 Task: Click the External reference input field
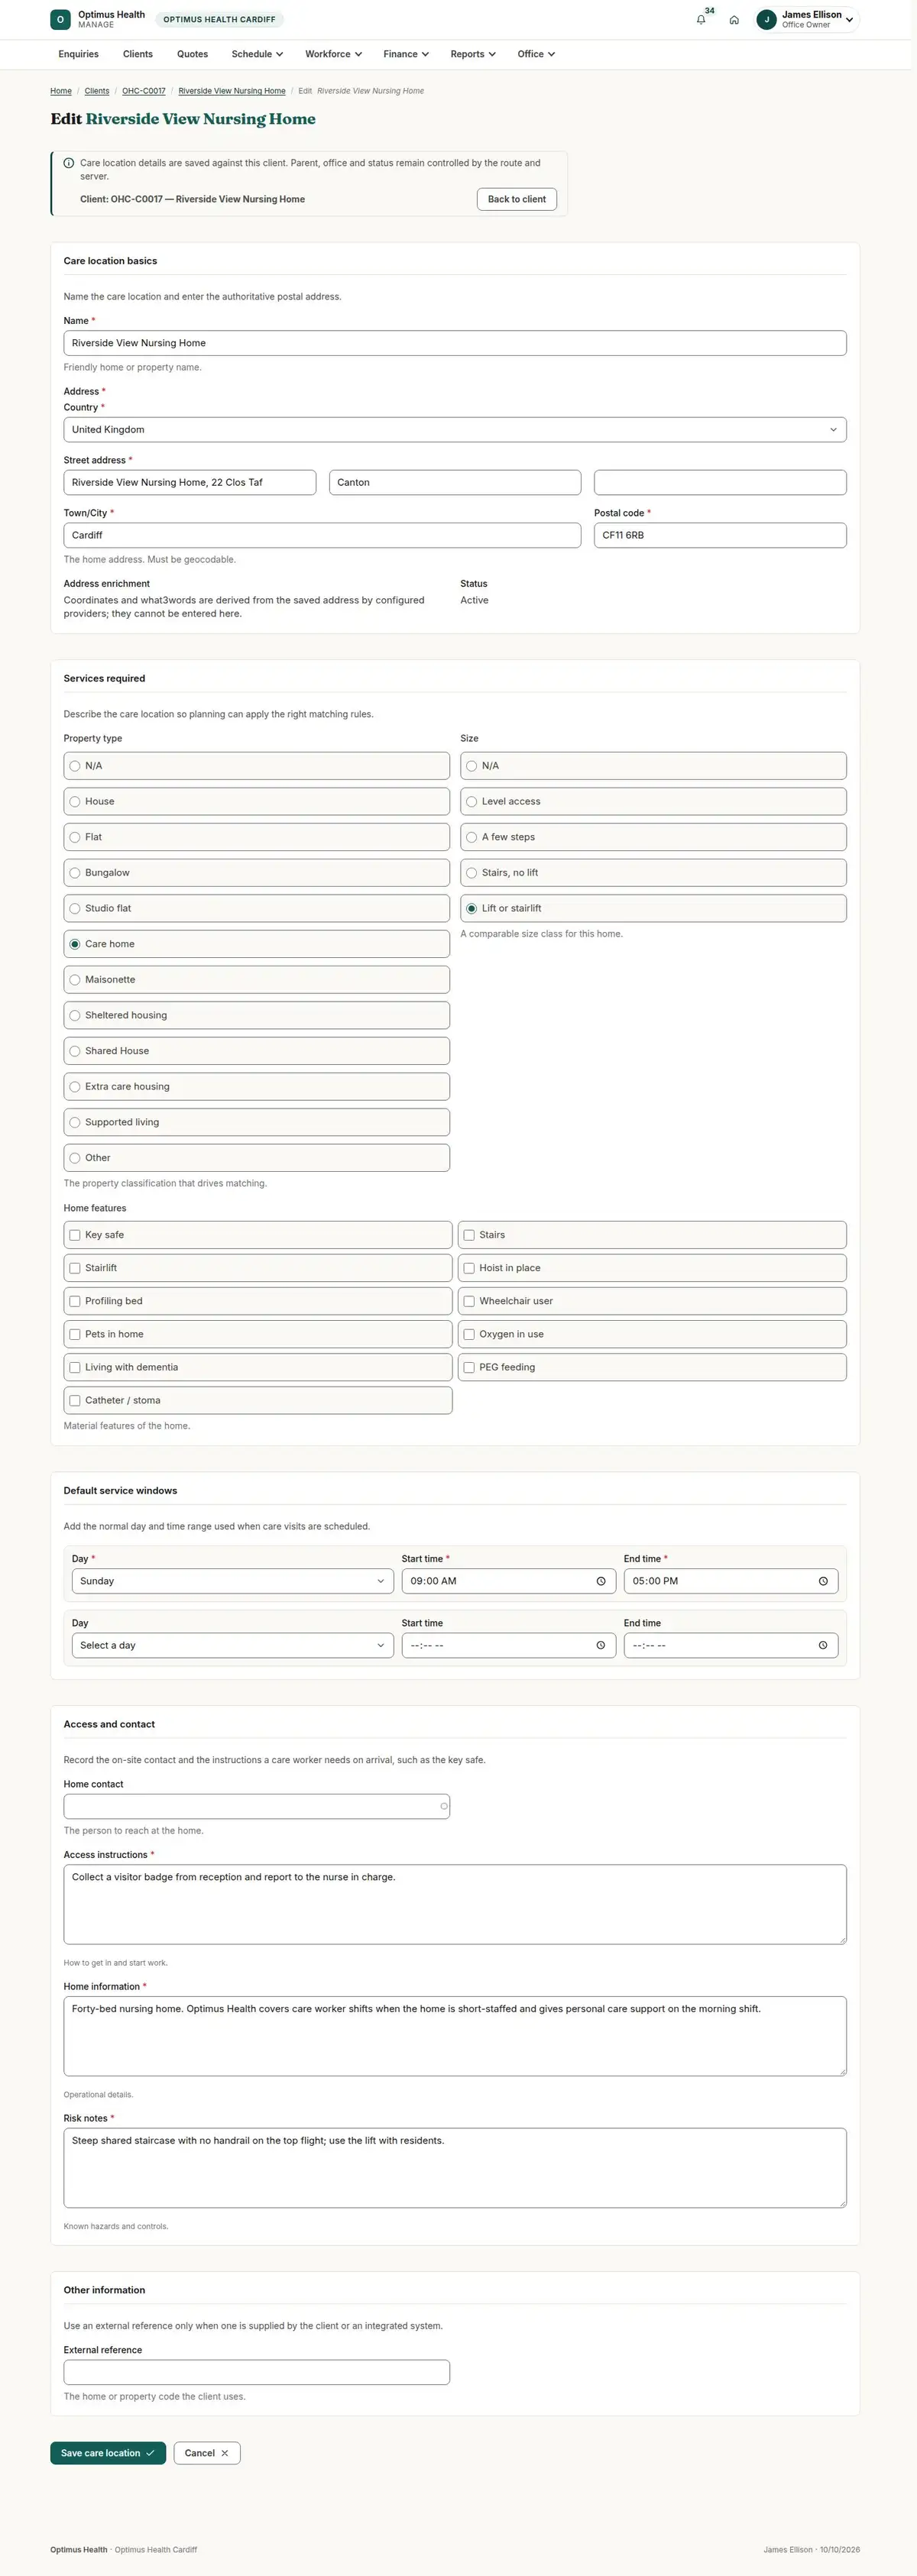257,2372
